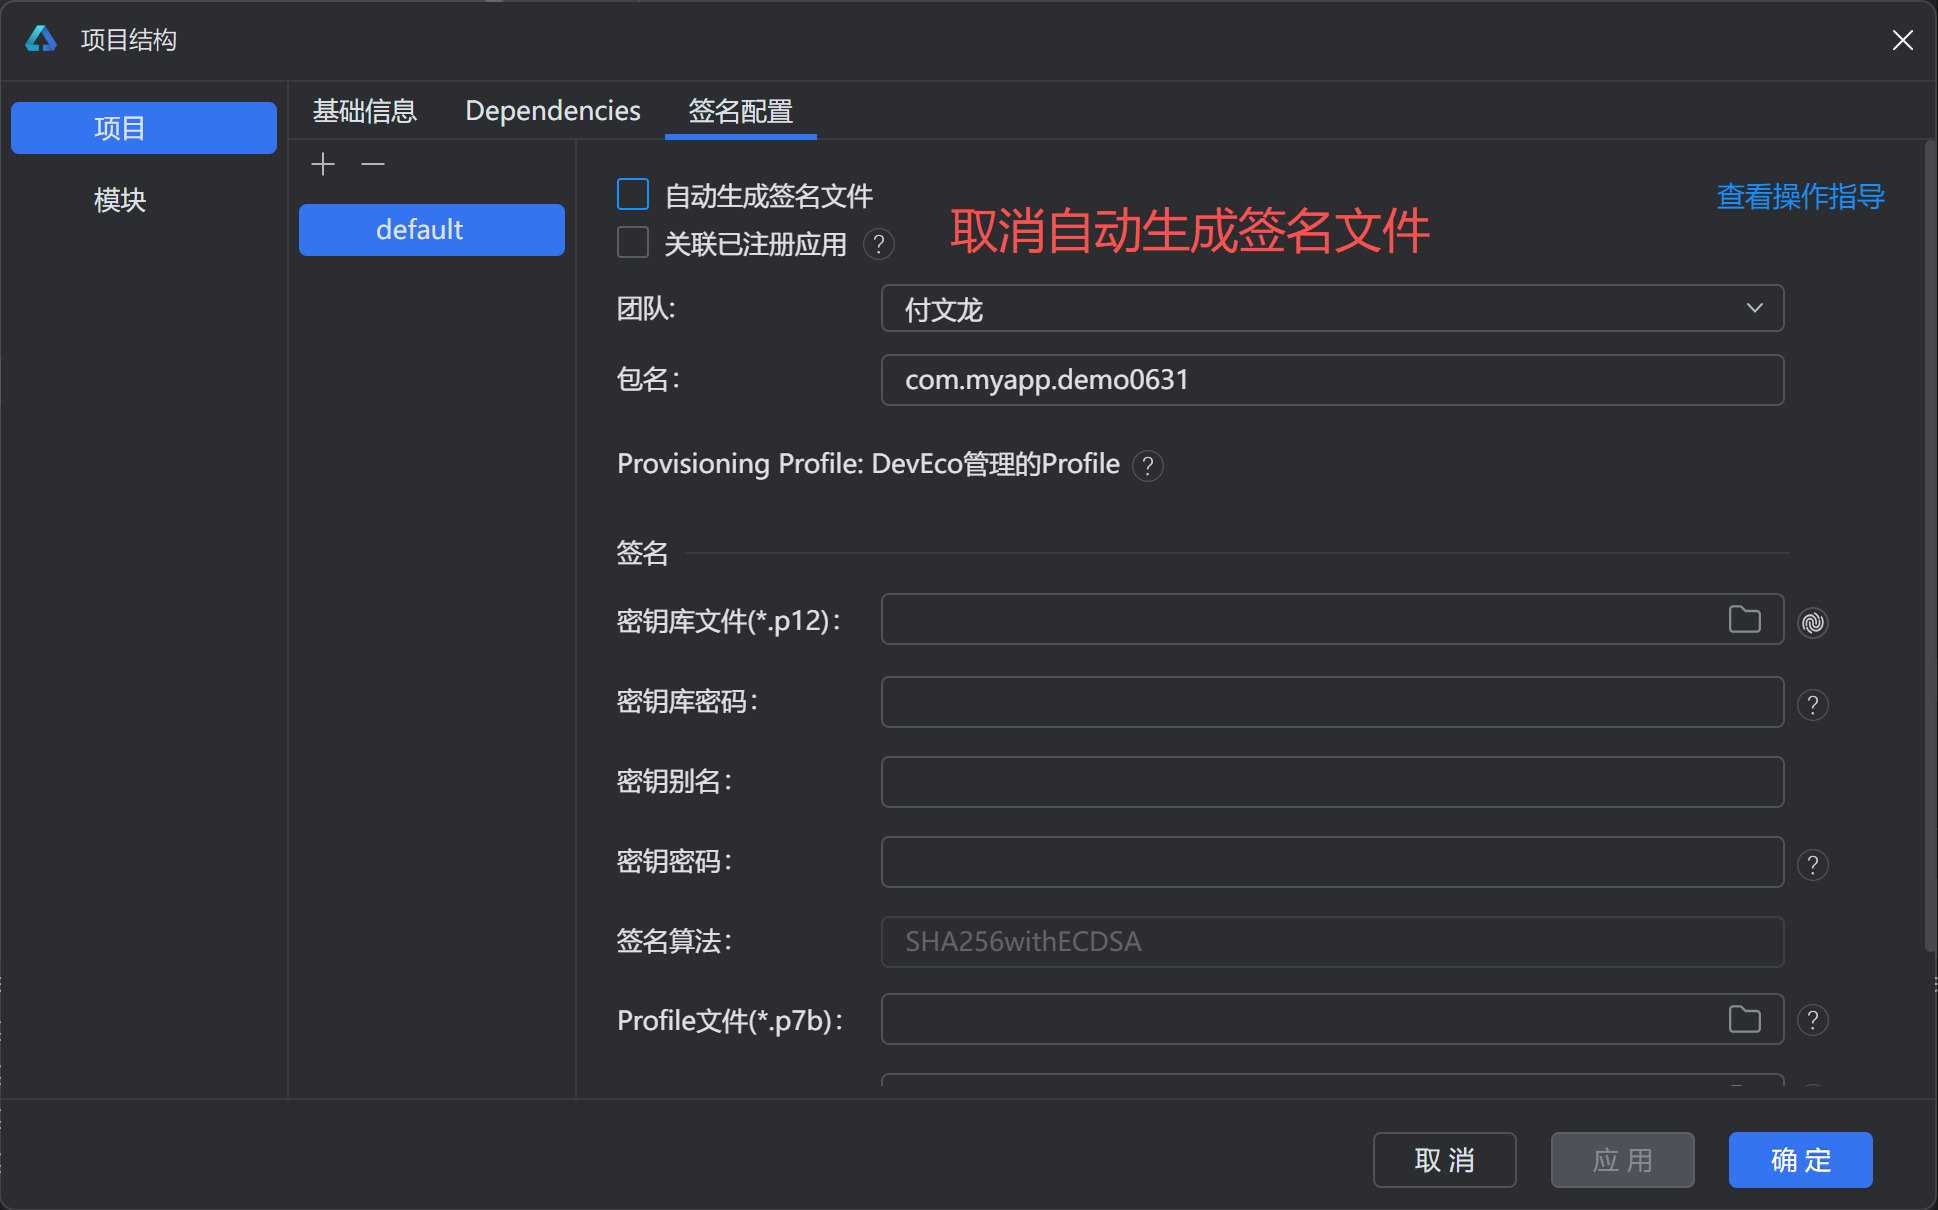The height and width of the screenshot is (1210, 1938).
Task: Toggle 自动生成签名文件 checkbox
Action: coord(633,194)
